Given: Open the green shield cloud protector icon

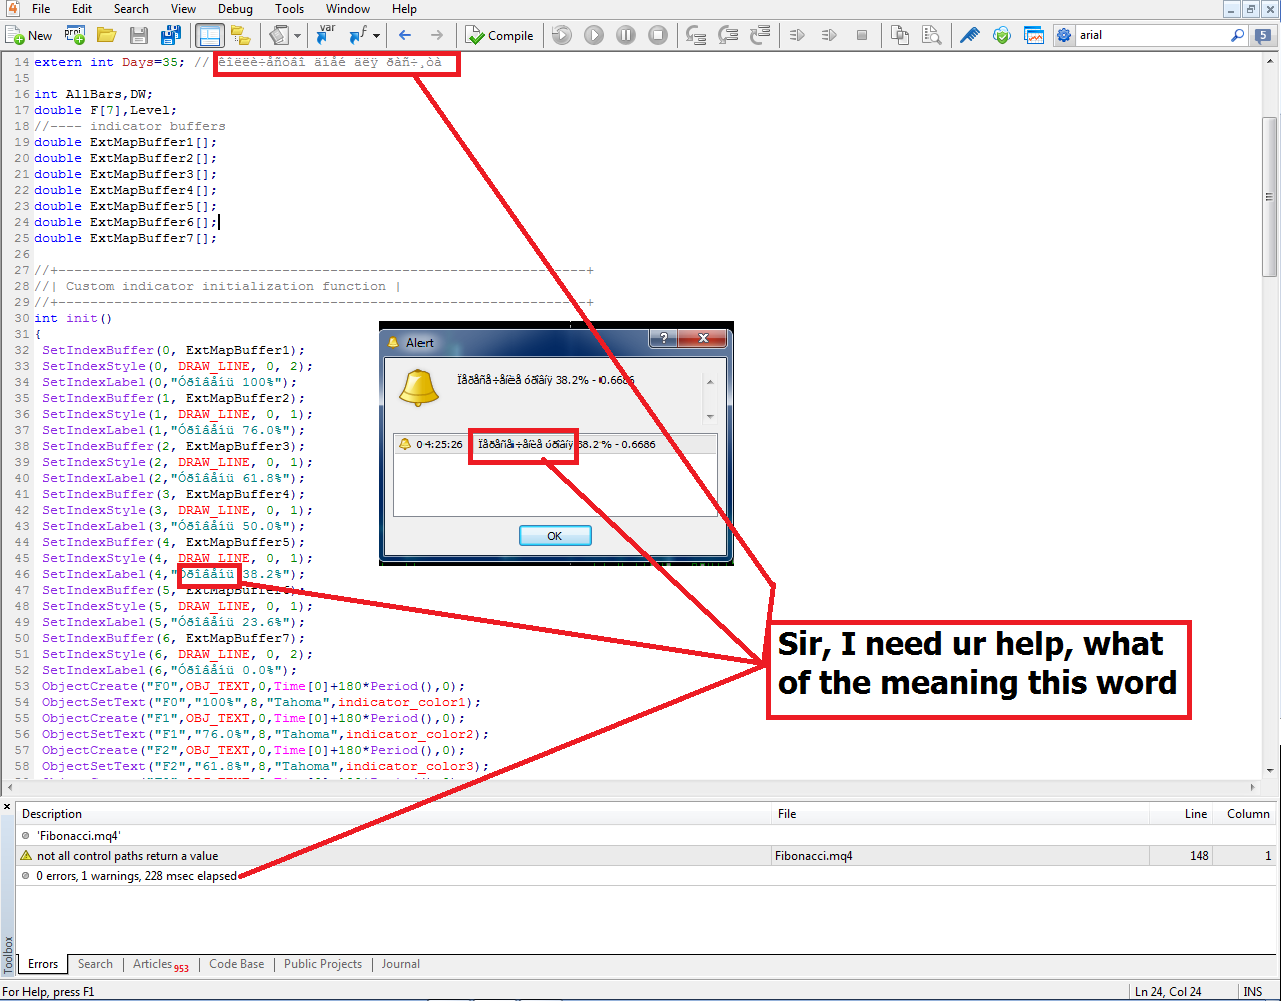Looking at the screenshot, I should (1001, 35).
